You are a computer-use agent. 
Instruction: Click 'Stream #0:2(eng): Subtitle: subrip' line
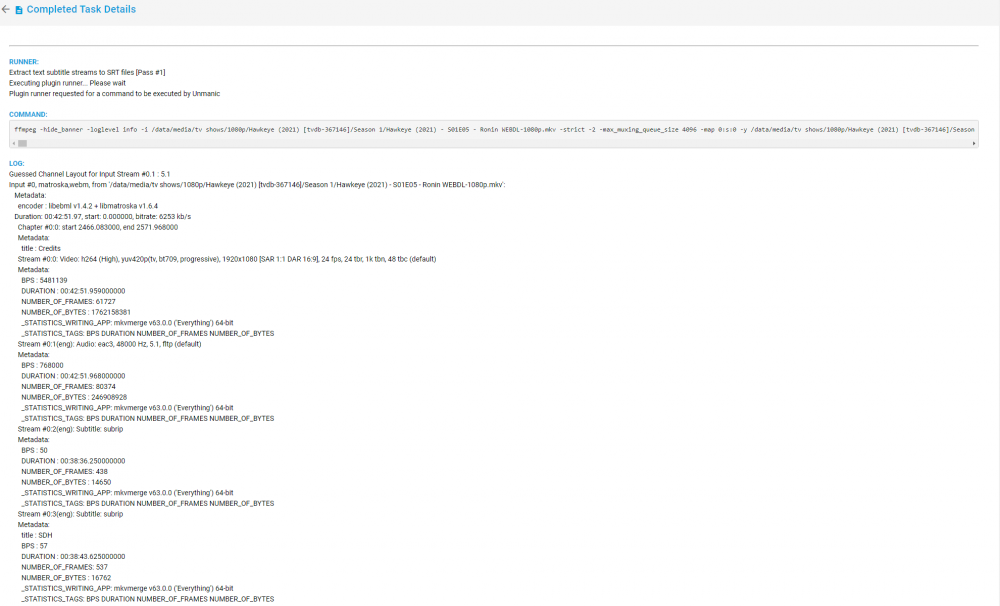(x=70, y=429)
